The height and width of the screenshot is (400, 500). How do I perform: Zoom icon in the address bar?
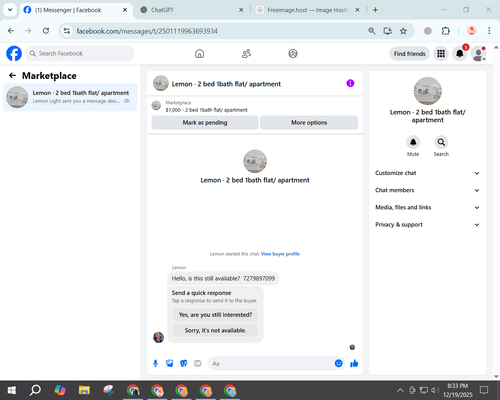tap(372, 31)
